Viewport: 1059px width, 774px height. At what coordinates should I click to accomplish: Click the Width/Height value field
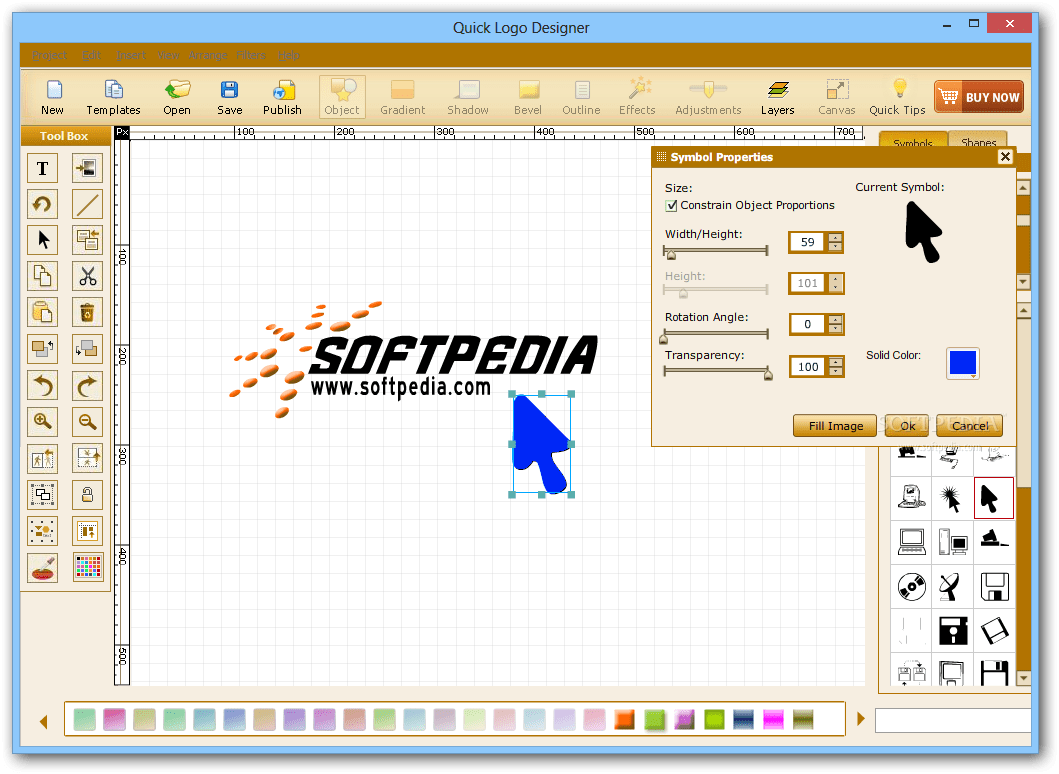(x=808, y=242)
